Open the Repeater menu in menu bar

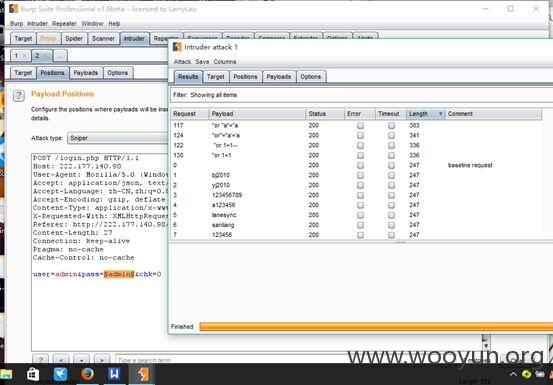tap(64, 24)
